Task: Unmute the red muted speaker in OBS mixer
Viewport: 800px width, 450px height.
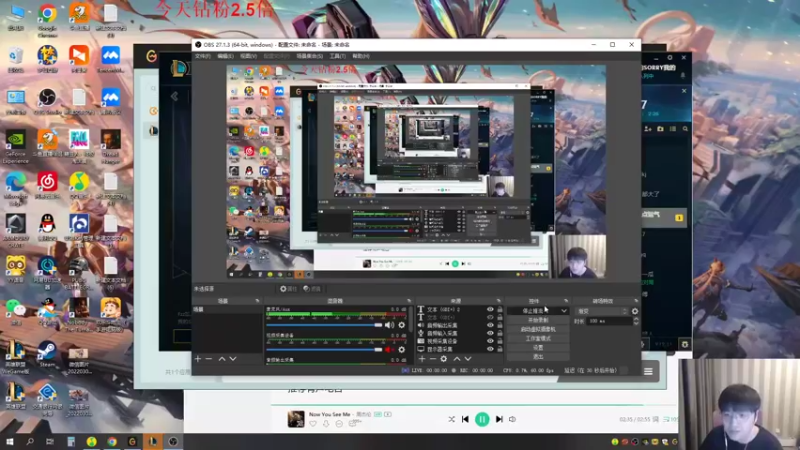Action: click(389, 349)
